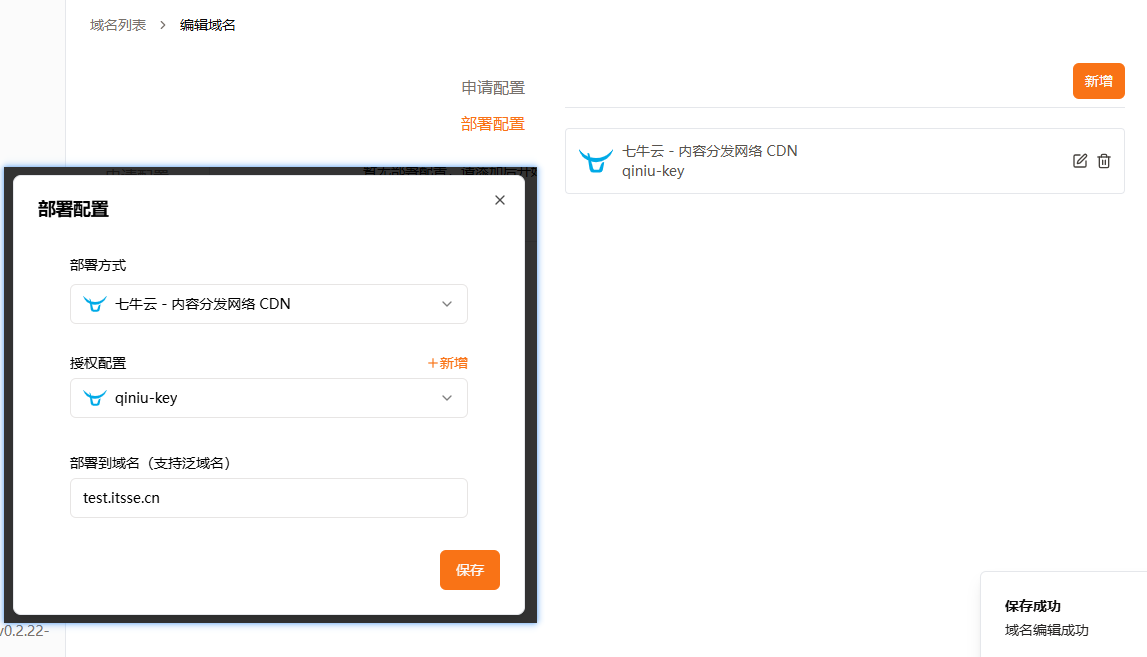
Task: Click the 部署配置 dialog heading
Action: [x=73, y=209]
